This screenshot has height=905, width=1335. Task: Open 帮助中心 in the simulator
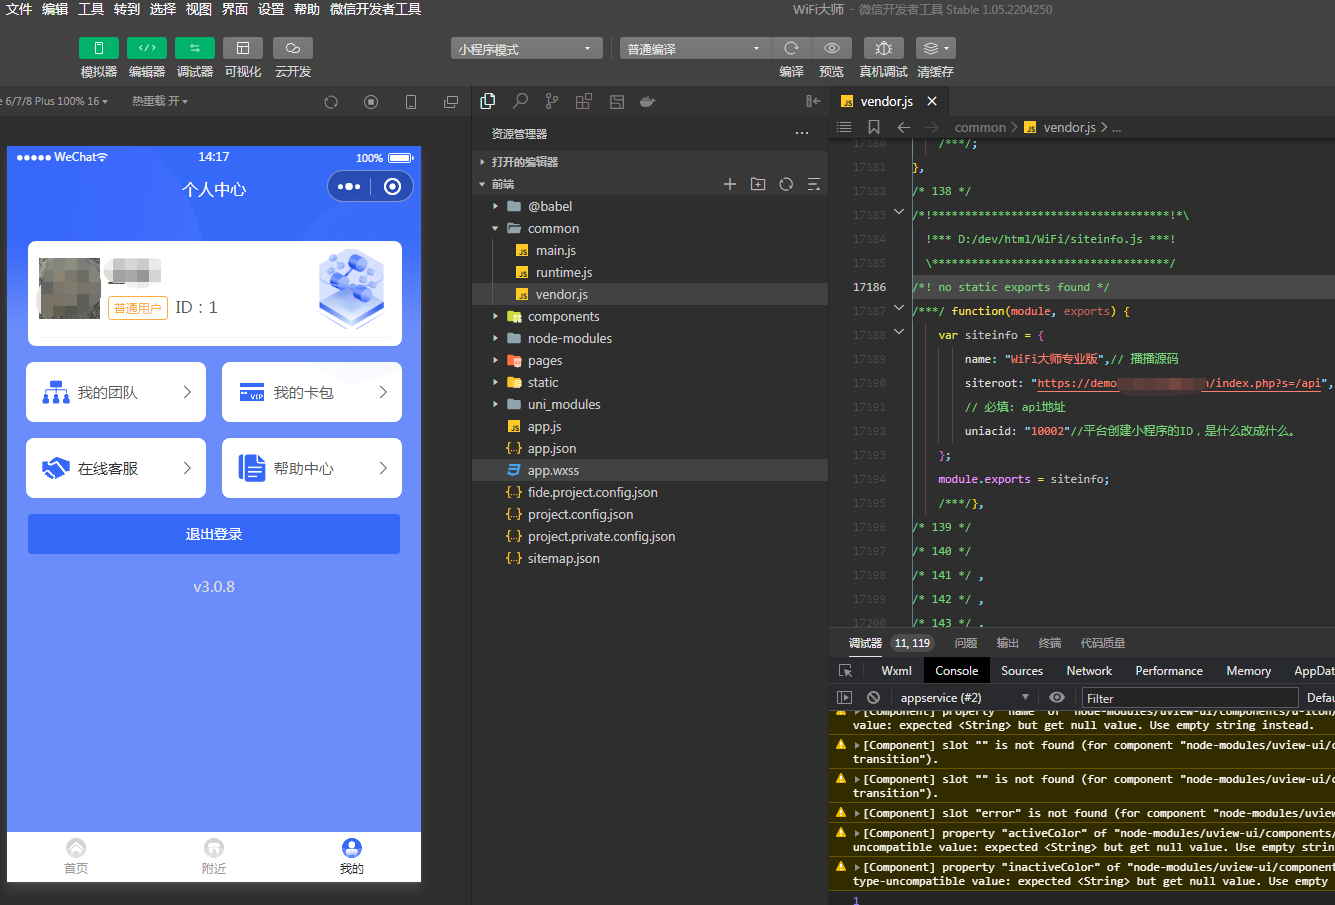point(312,468)
